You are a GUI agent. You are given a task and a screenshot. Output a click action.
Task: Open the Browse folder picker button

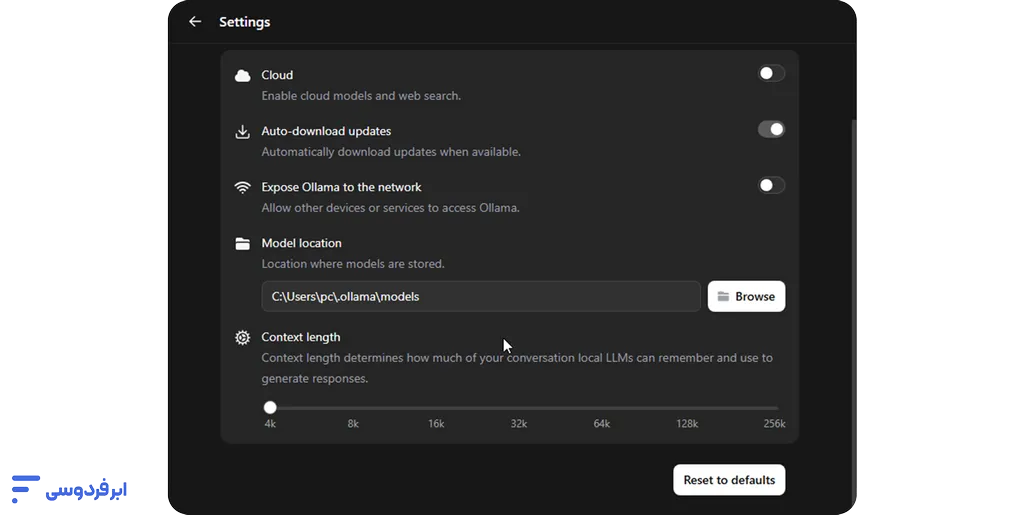pyautogui.click(x=746, y=296)
